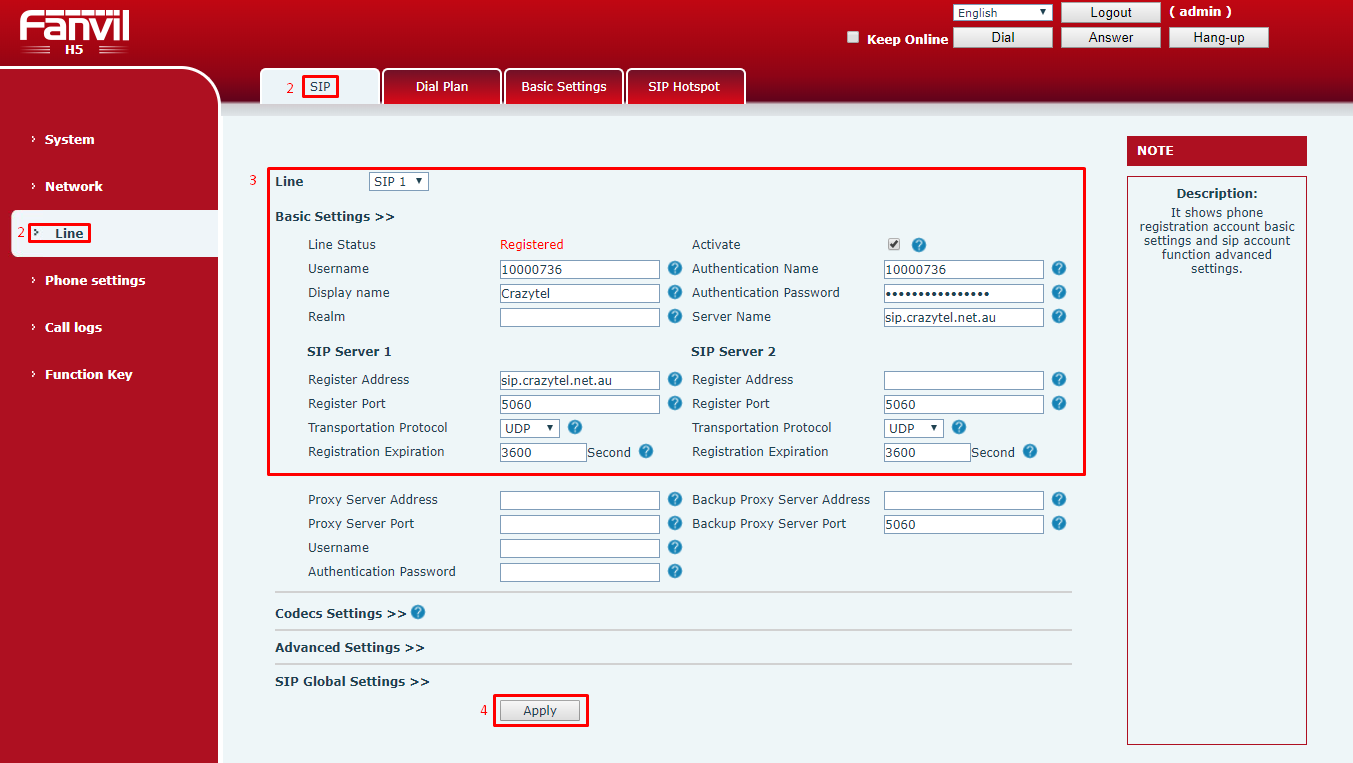This screenshot has width=1353, height=763.
Task: Click the Logout button
Action: point(1110,13)
